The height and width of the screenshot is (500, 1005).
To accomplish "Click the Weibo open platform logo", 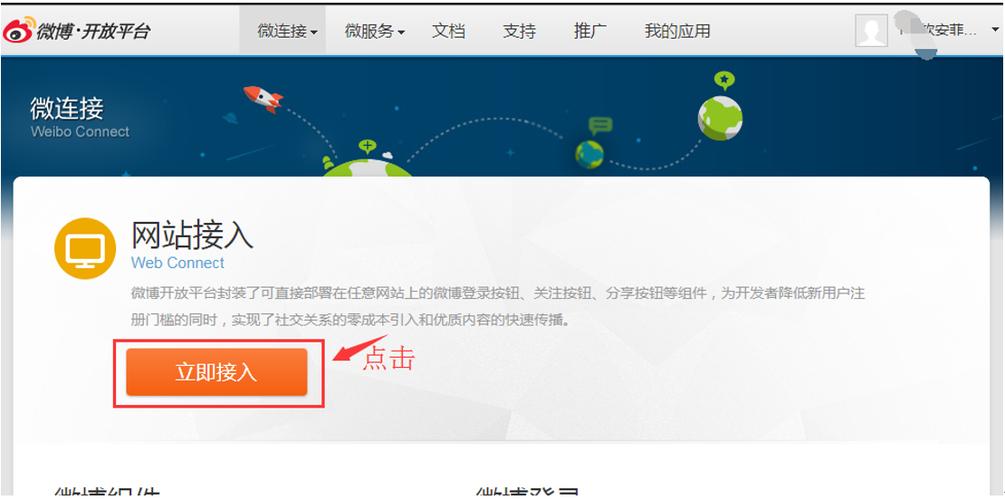I will 76,31.
